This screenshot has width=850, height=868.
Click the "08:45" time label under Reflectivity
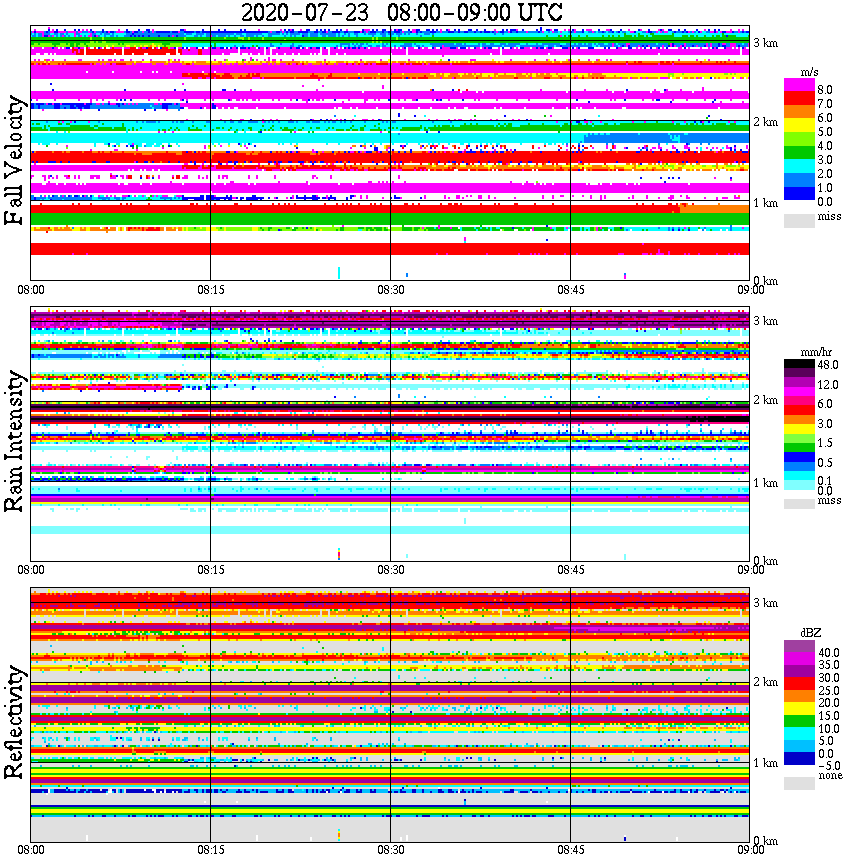[x=571, y=850]
